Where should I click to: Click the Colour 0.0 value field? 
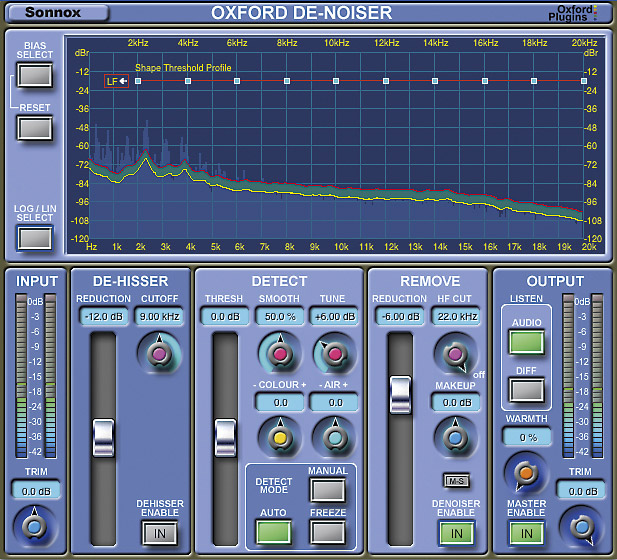[x=280, y=403]
